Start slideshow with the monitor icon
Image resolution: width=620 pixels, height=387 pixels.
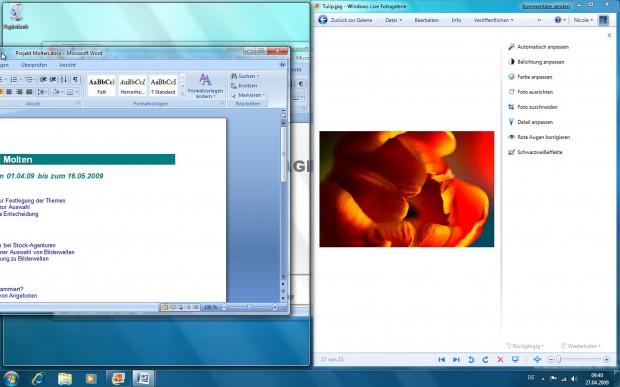click(515, 359)
